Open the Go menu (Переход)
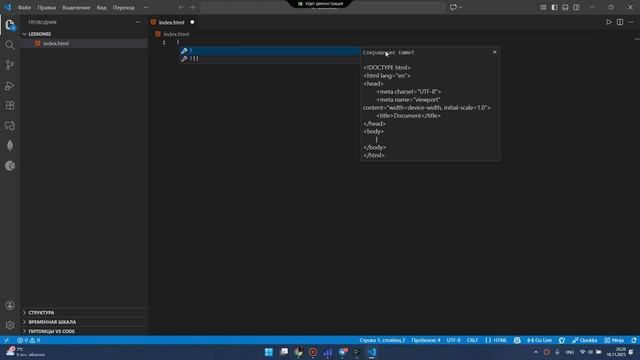The height and width of the screenshot is (360, 640). click(x=123, y=7)
